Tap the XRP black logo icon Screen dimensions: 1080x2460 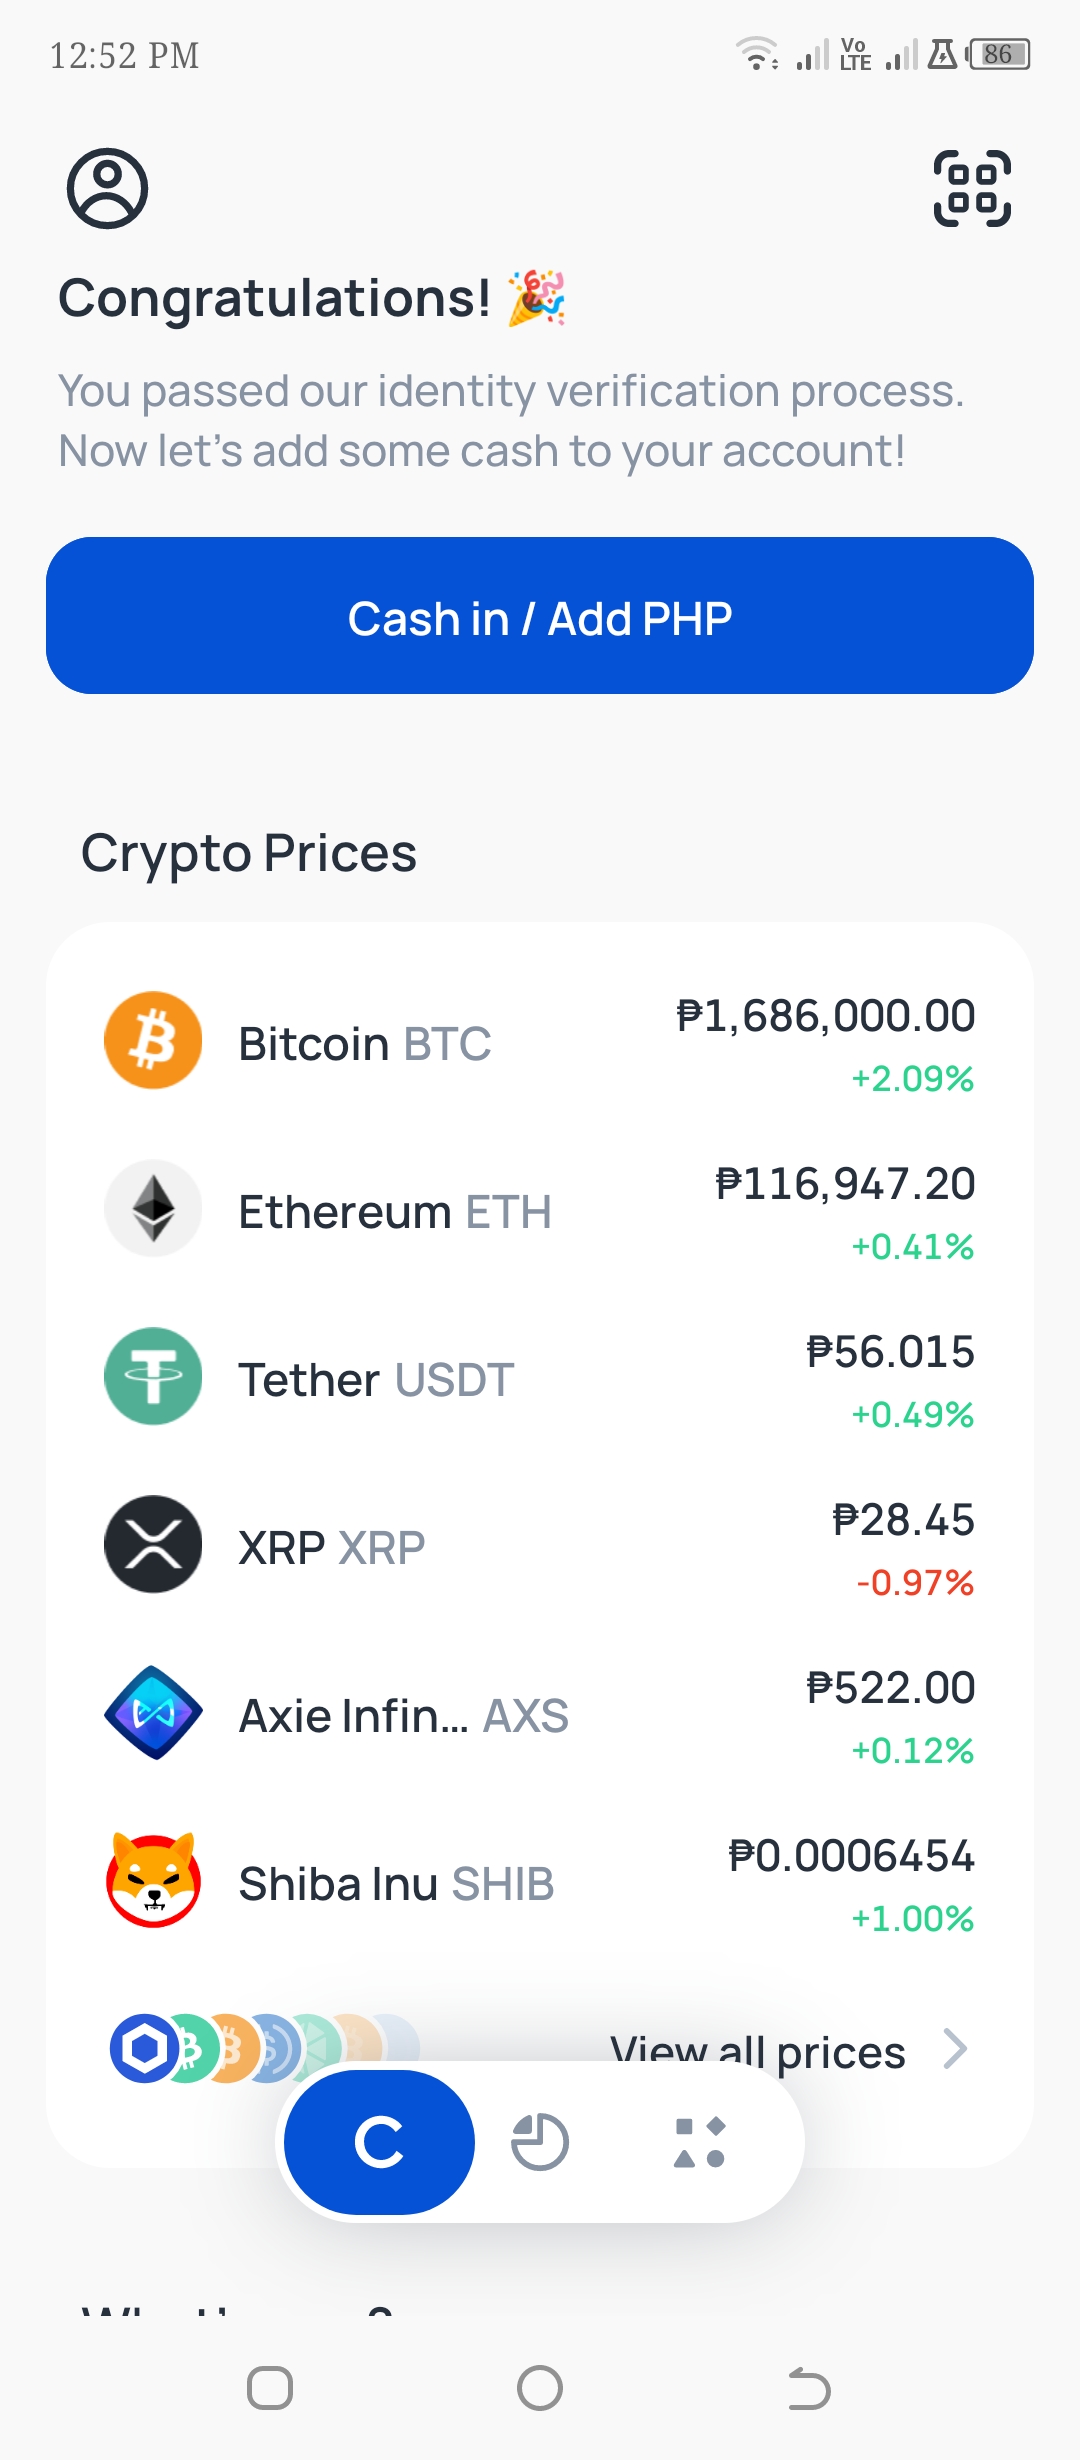pos(153,1544)
